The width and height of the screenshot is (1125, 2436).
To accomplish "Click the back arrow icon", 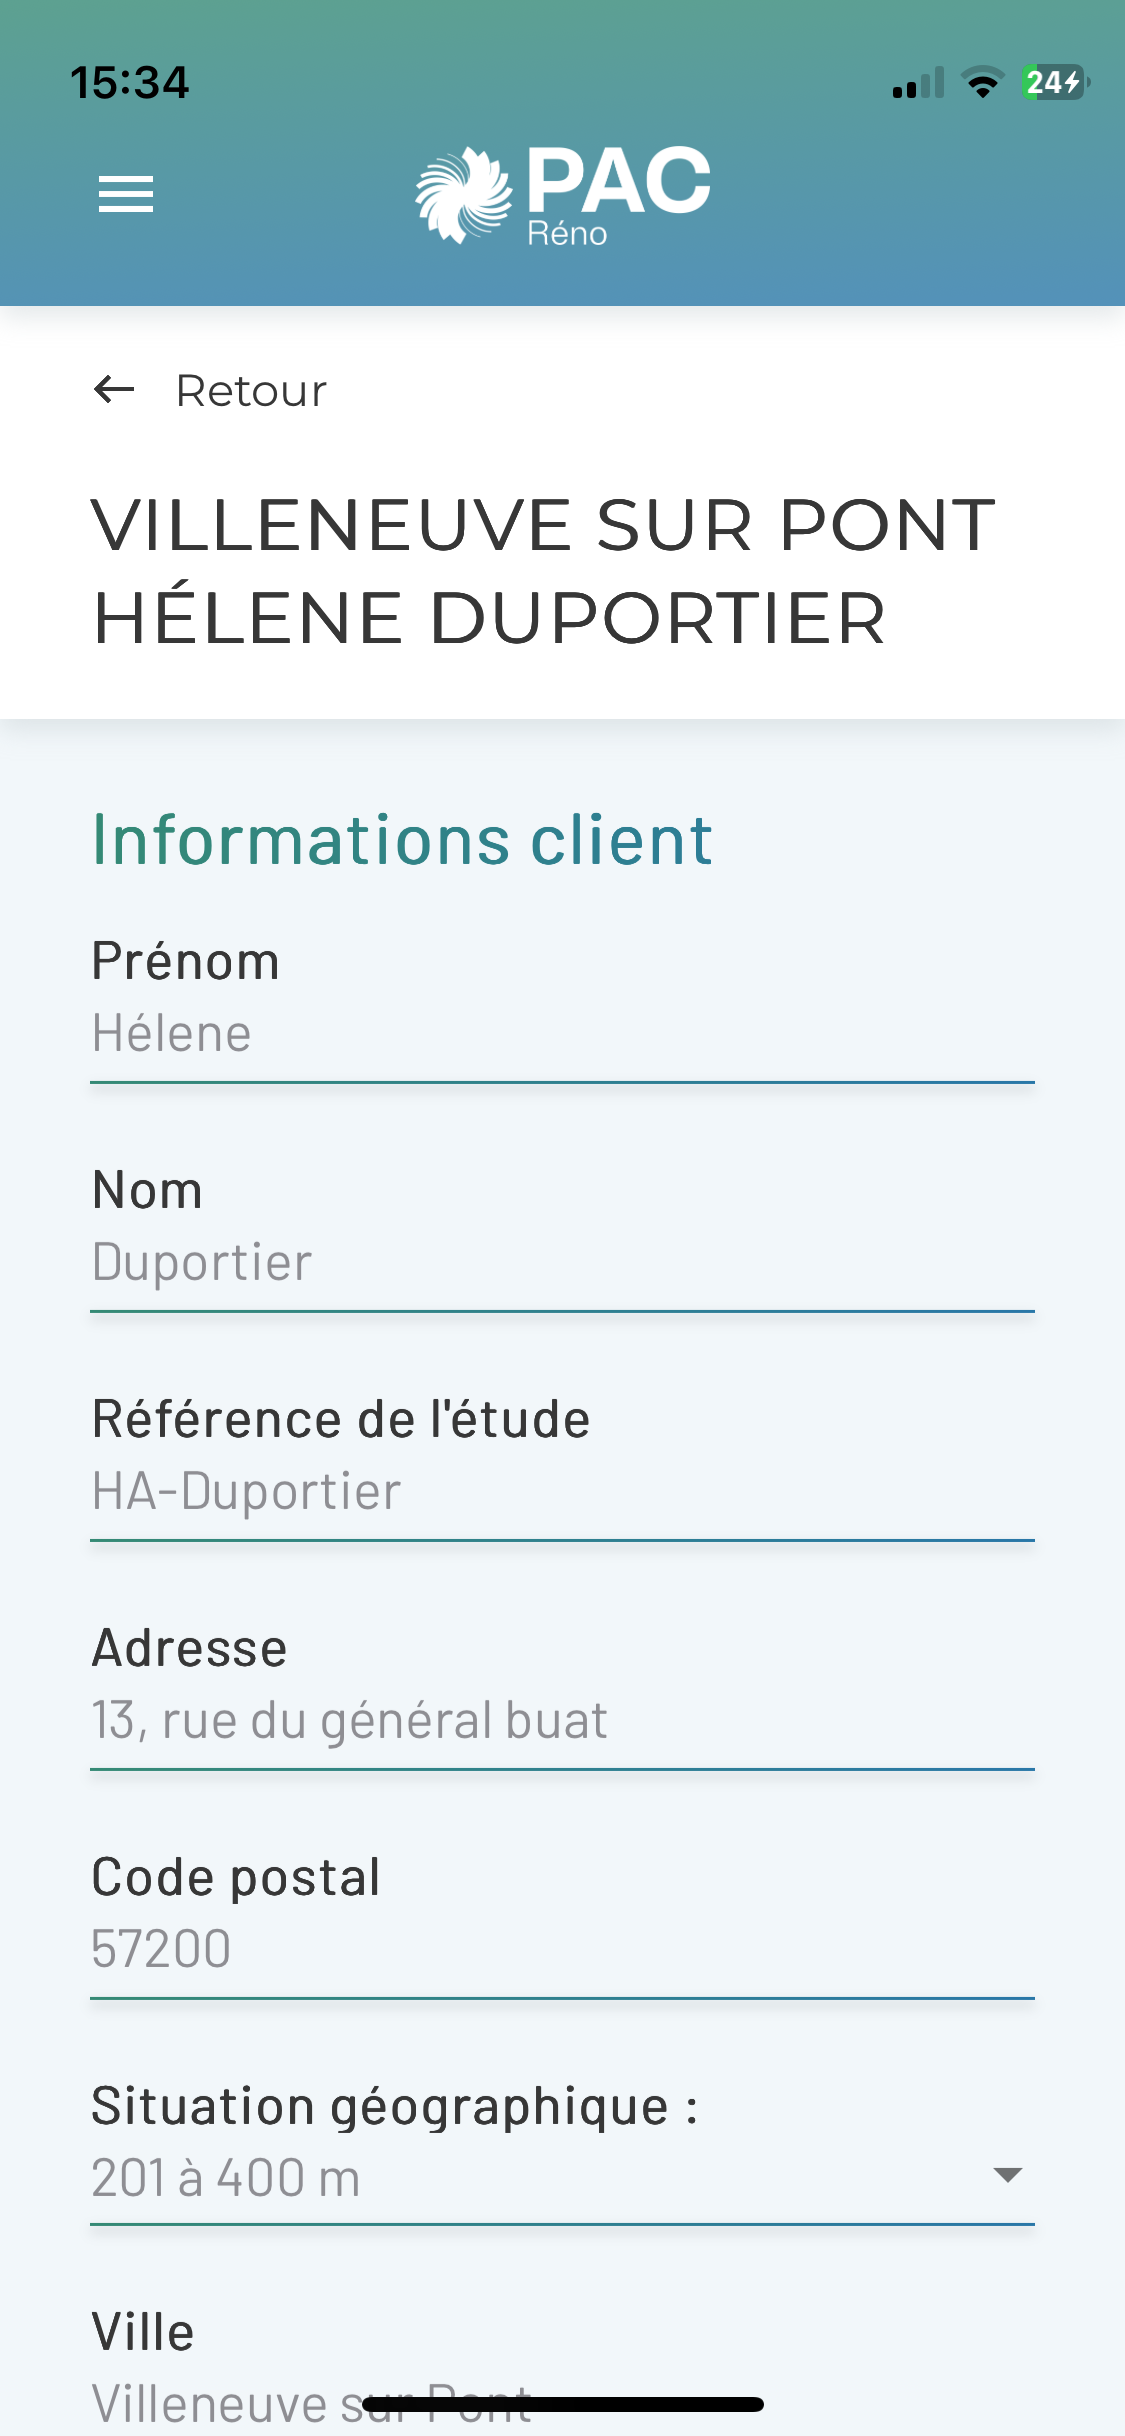I will click(114, 390).
